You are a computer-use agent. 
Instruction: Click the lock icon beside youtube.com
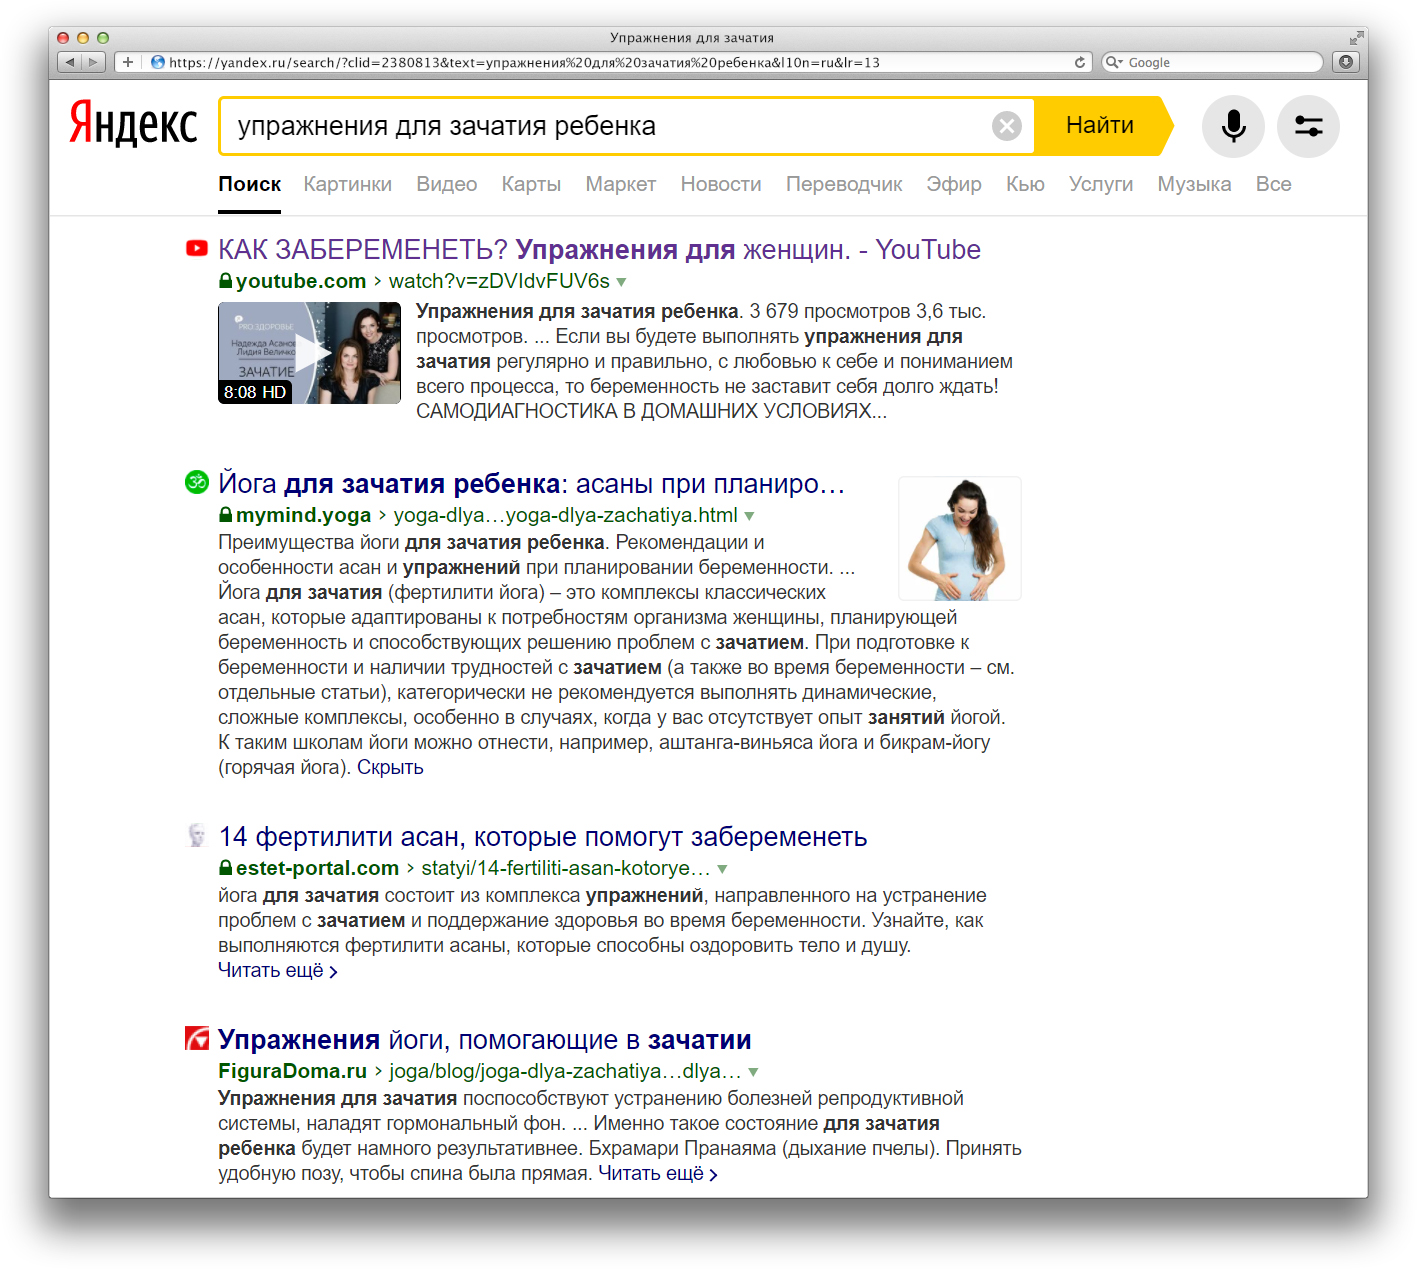point(226,281)
